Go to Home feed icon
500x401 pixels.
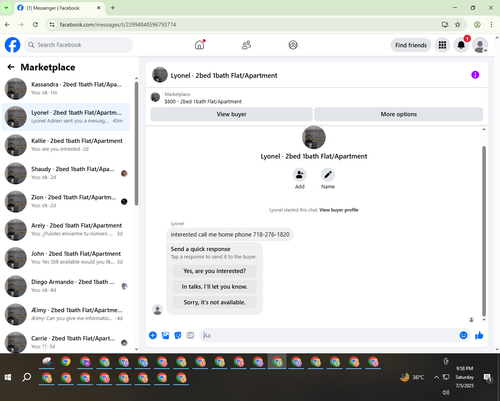tap(200, 45)
